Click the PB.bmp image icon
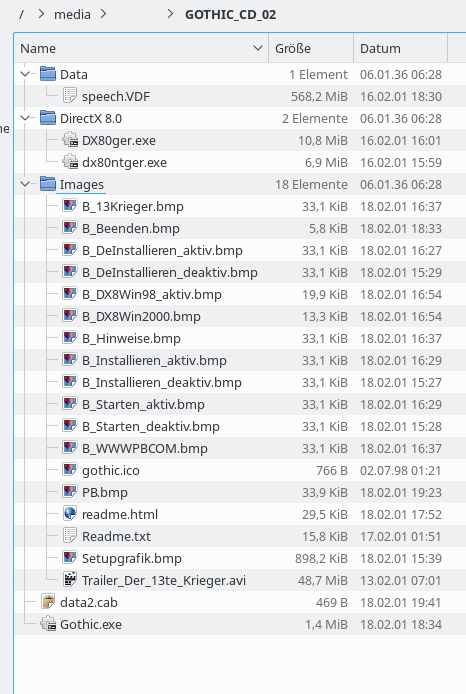466x694 pixels. coord(69,492)
